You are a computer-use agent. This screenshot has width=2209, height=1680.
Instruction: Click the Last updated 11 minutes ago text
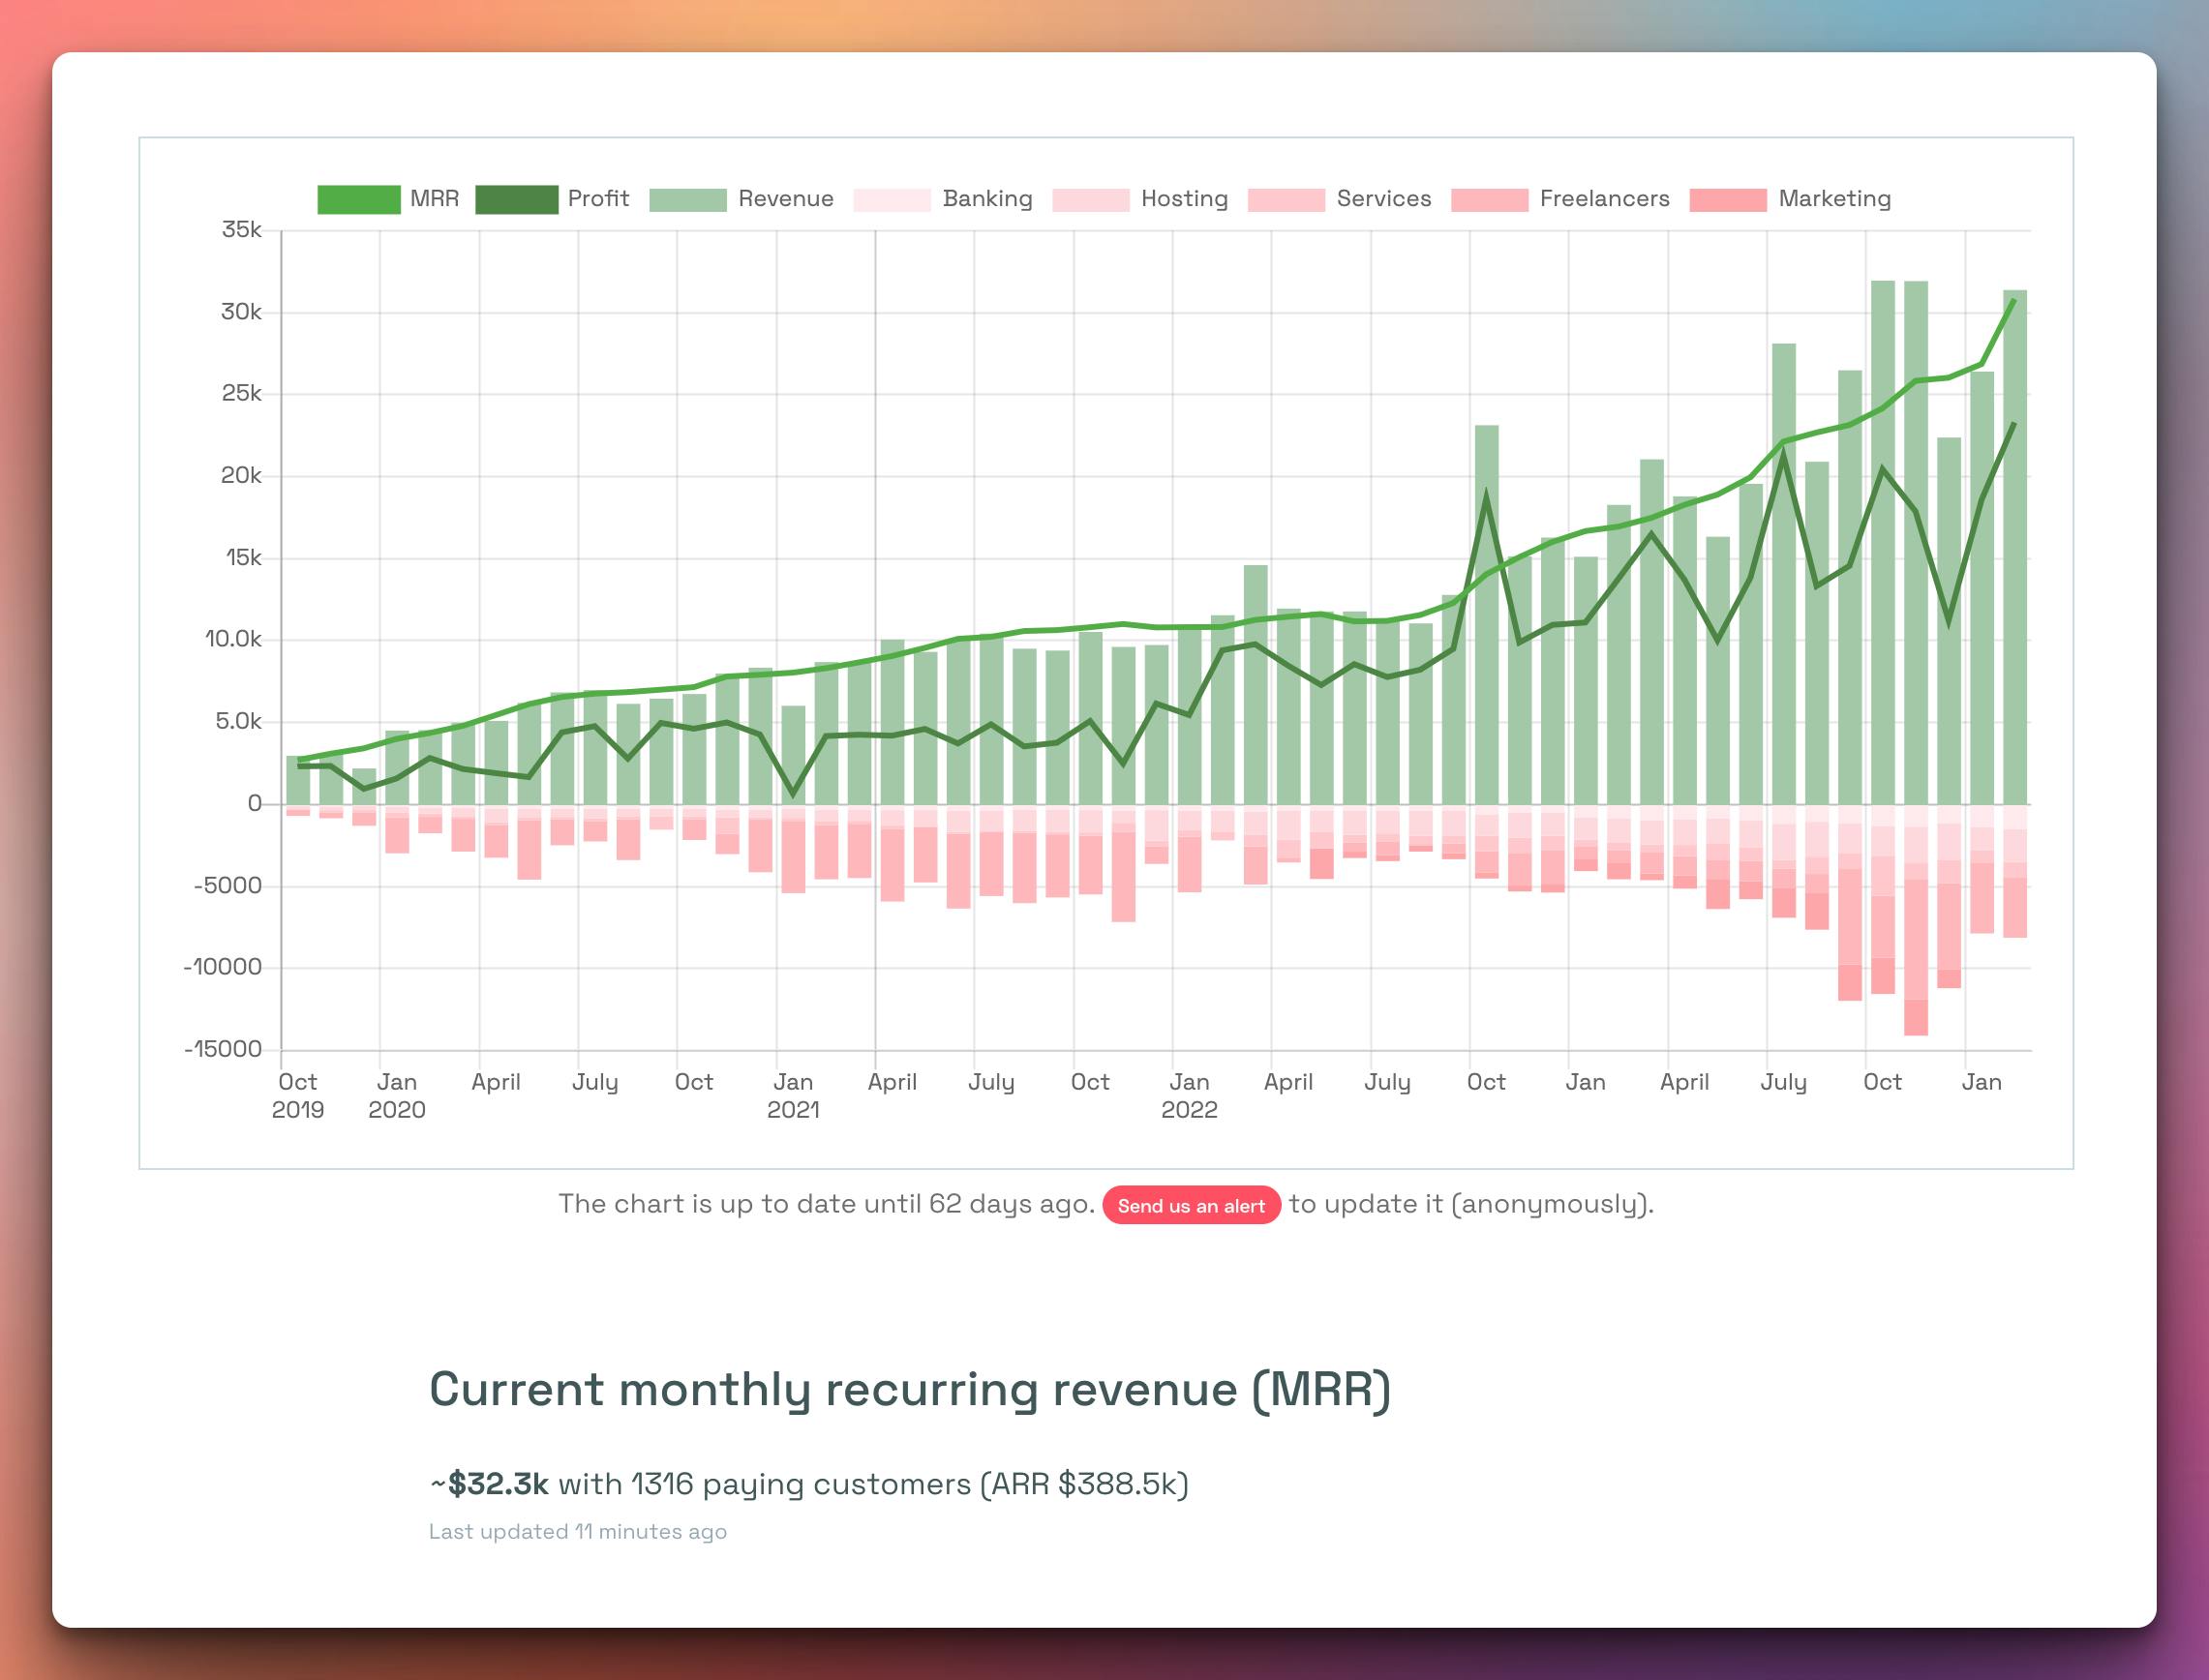point(578,1532)
